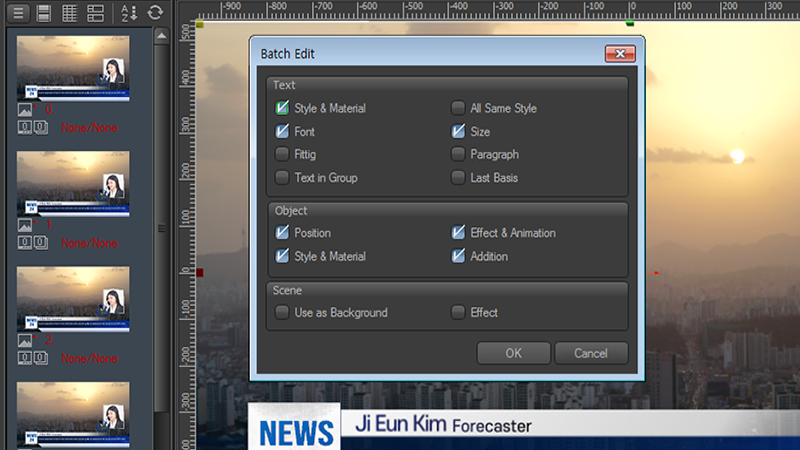Click the red marker on left ruler

199,273
